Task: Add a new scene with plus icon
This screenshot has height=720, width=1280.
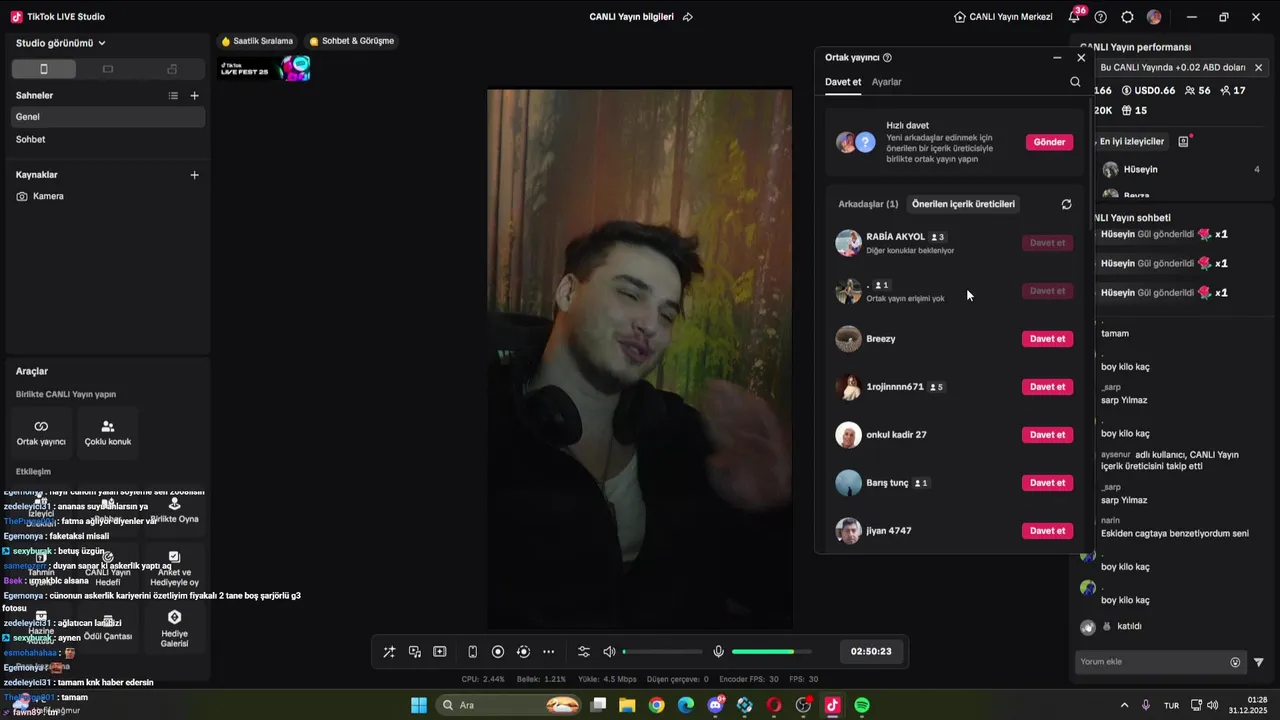Action: click(x=195, y=96)
